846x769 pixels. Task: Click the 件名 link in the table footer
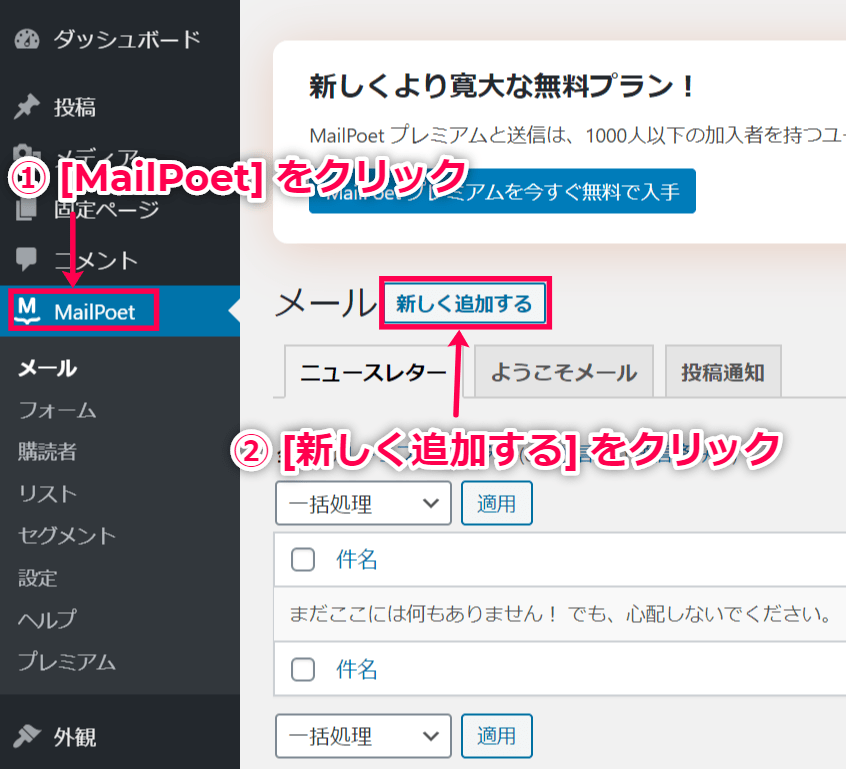point(357,669)
